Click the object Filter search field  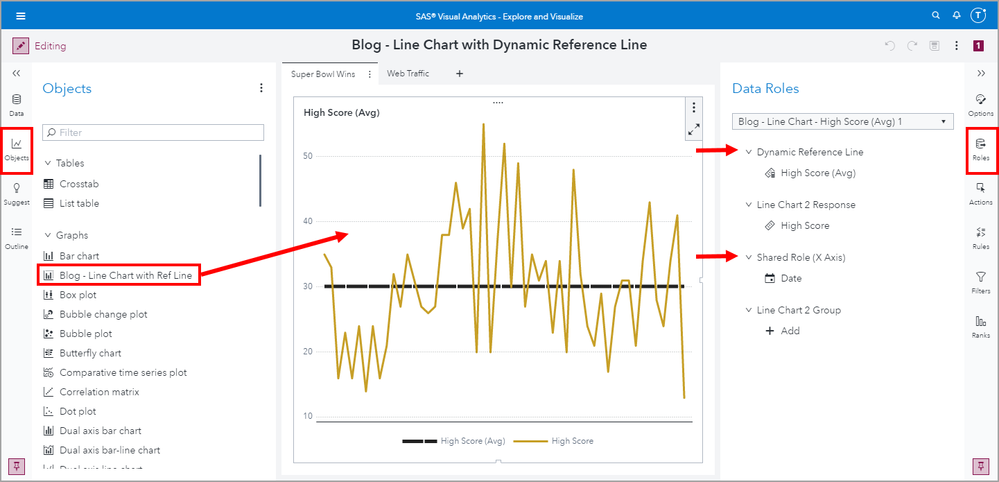pos(153,132)
